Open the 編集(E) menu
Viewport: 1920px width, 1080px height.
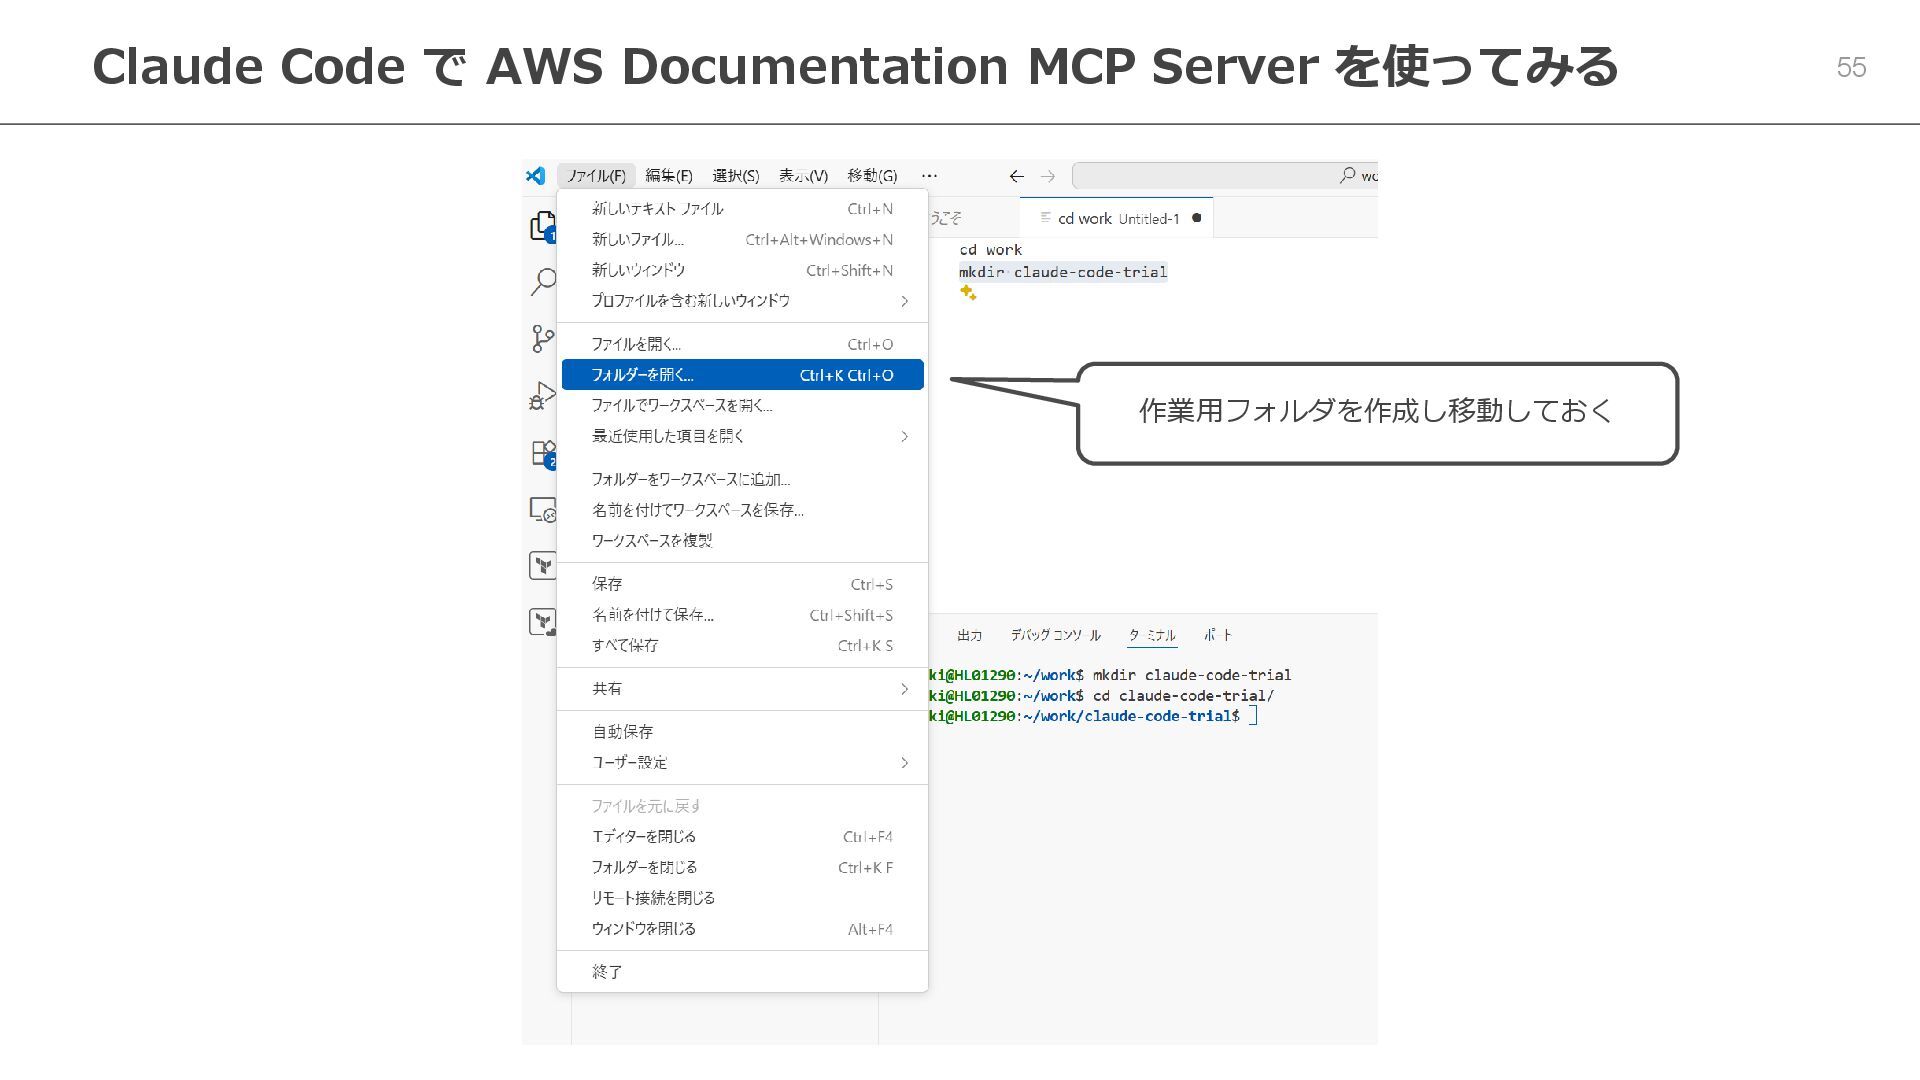click(669, 176)
